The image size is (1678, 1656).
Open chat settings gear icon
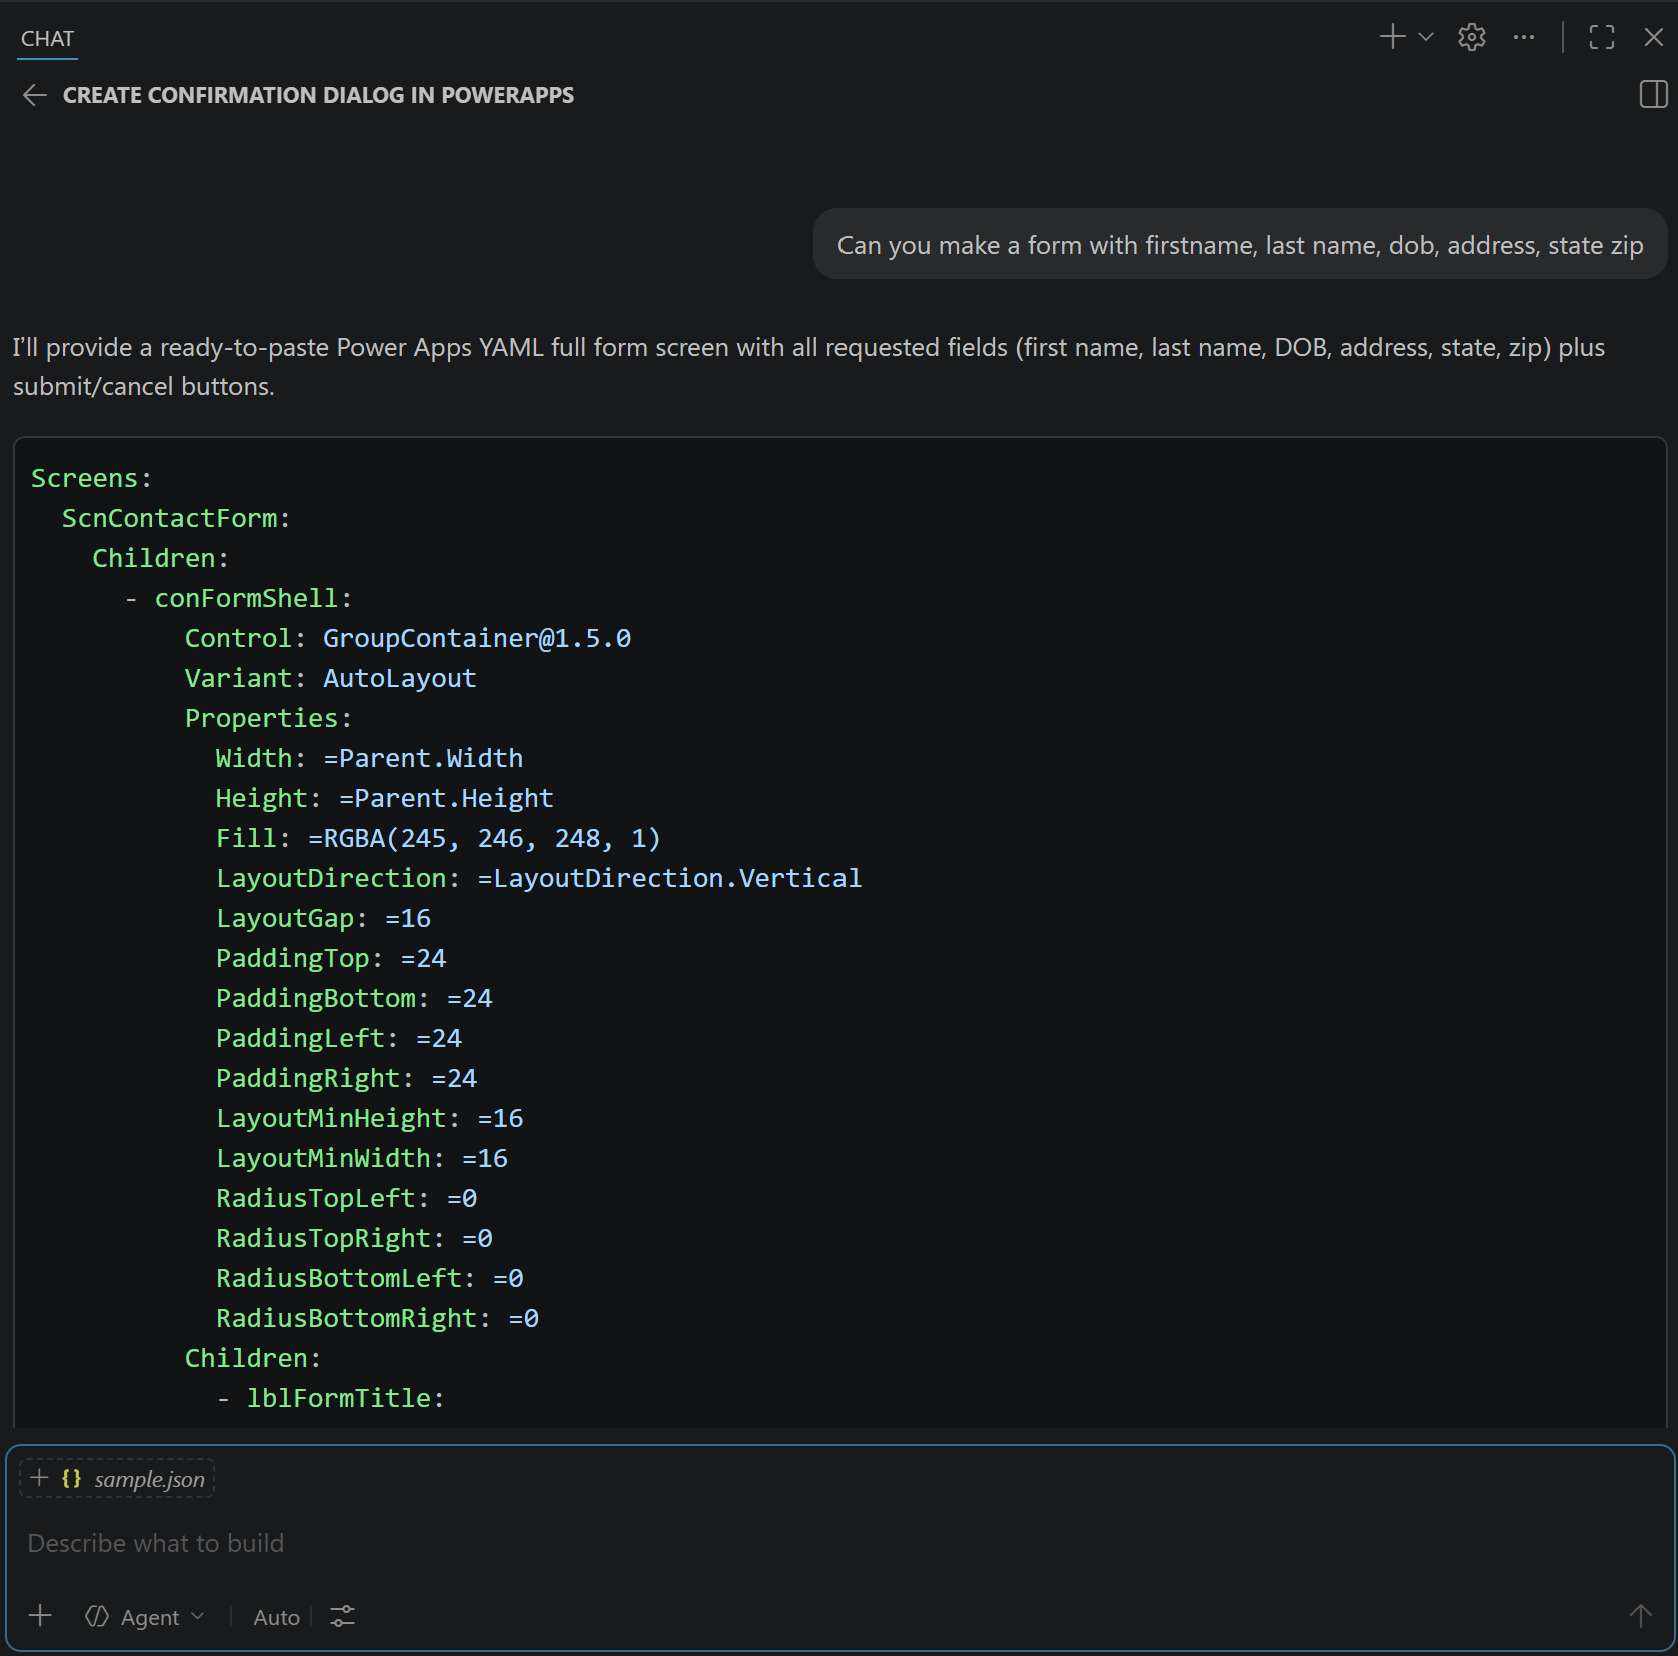pyautogui.click(x=1471, y=37)
